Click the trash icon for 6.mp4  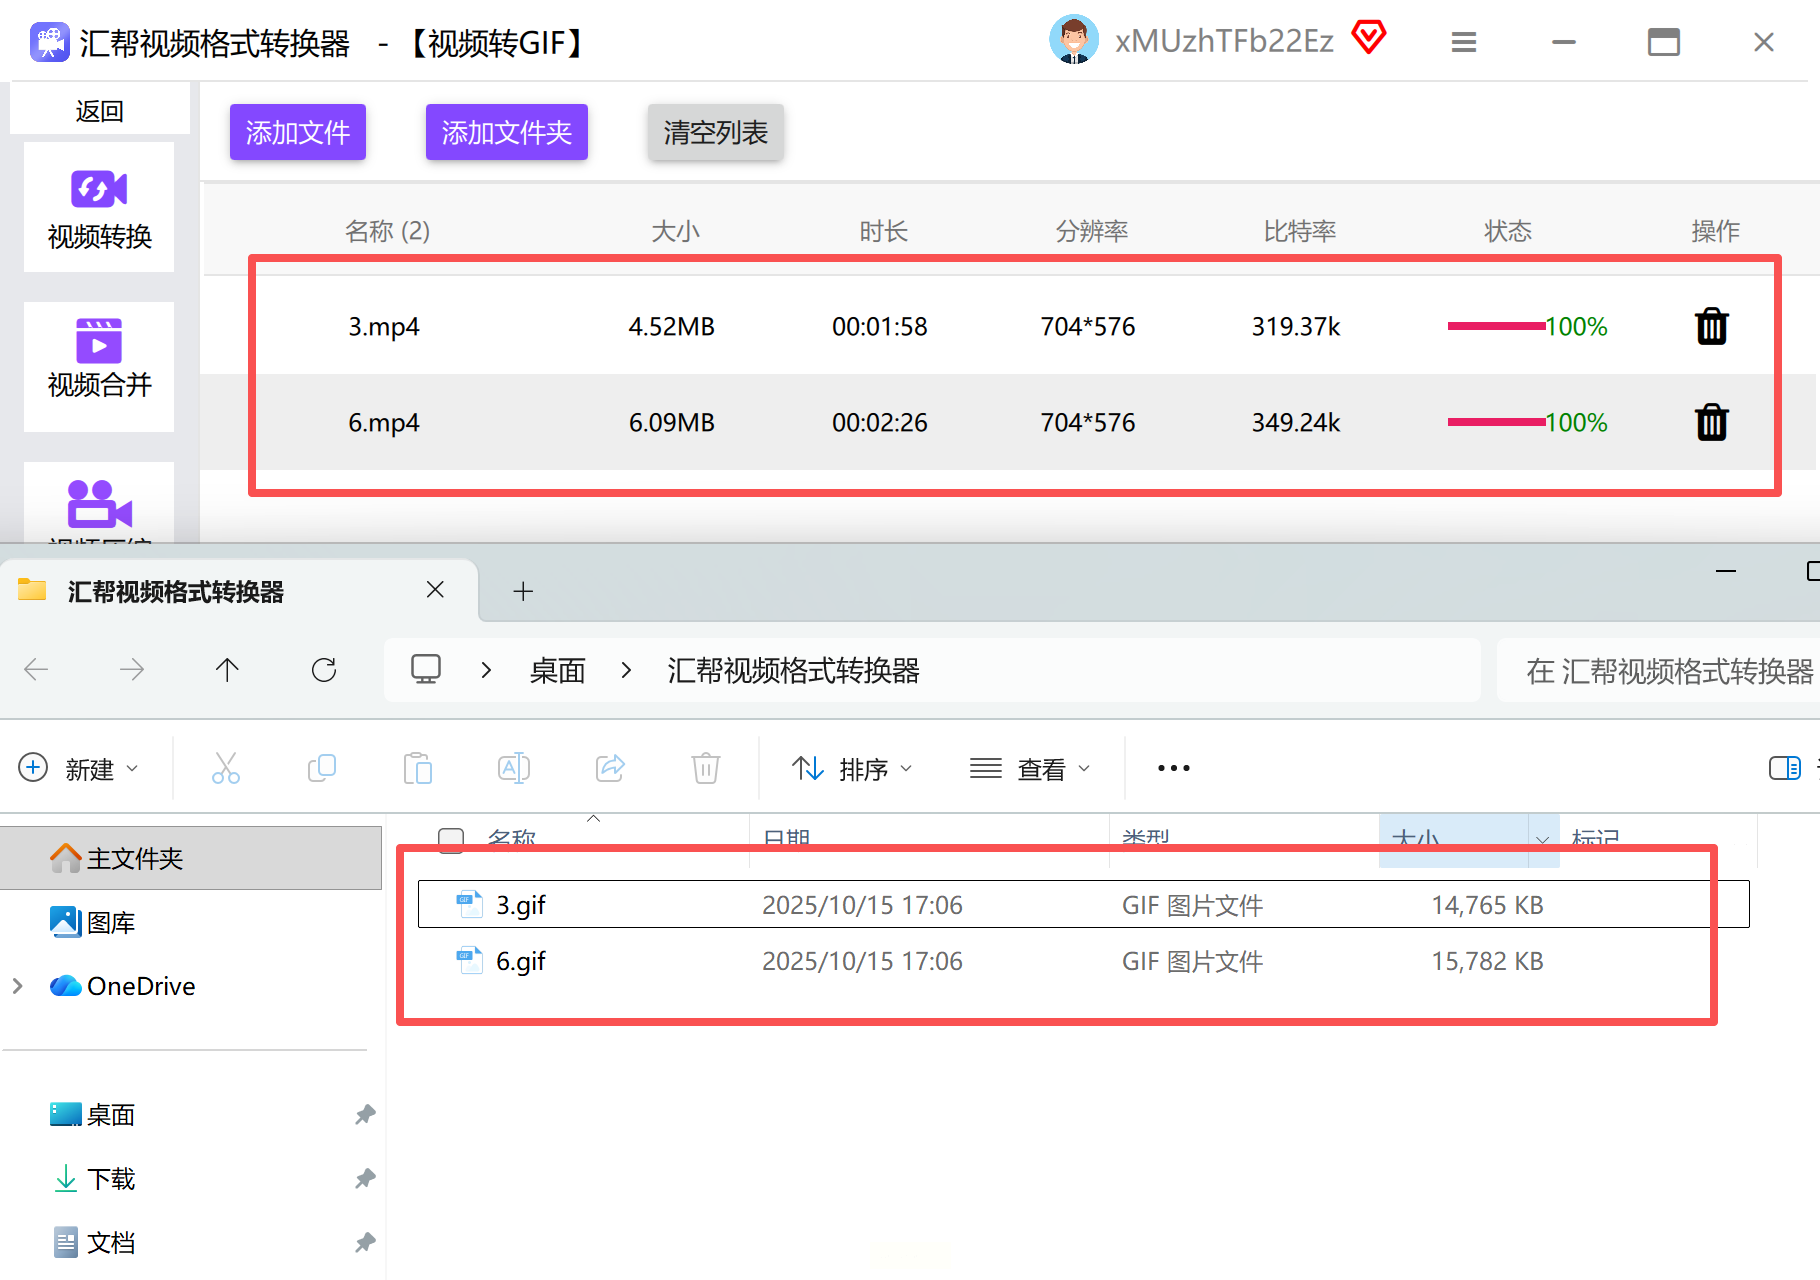click(1711, 422)
